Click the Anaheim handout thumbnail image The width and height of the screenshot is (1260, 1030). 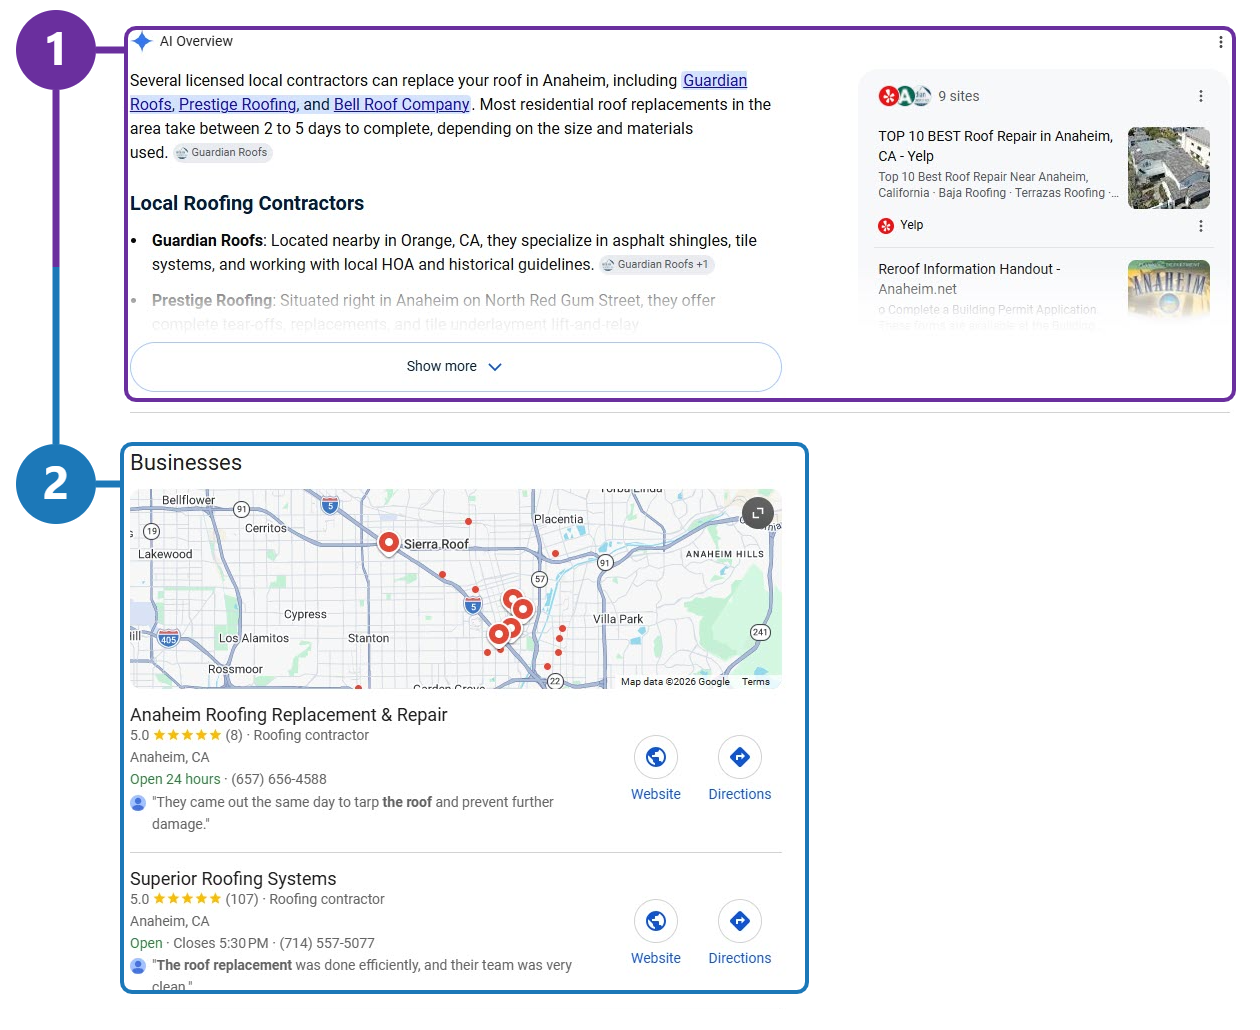pos(1169,290)
